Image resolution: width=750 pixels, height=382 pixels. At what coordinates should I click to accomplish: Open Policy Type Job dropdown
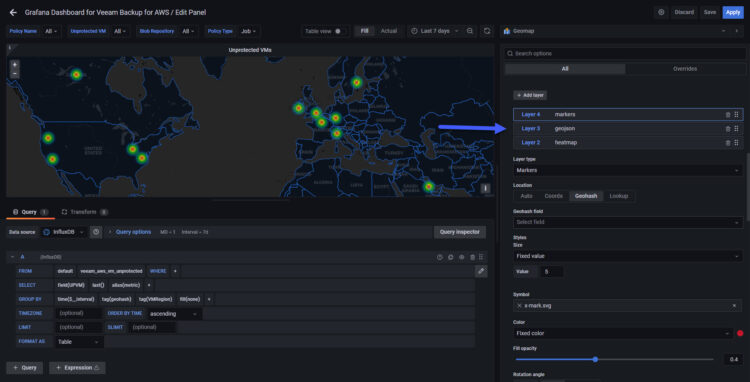point(248,31)
